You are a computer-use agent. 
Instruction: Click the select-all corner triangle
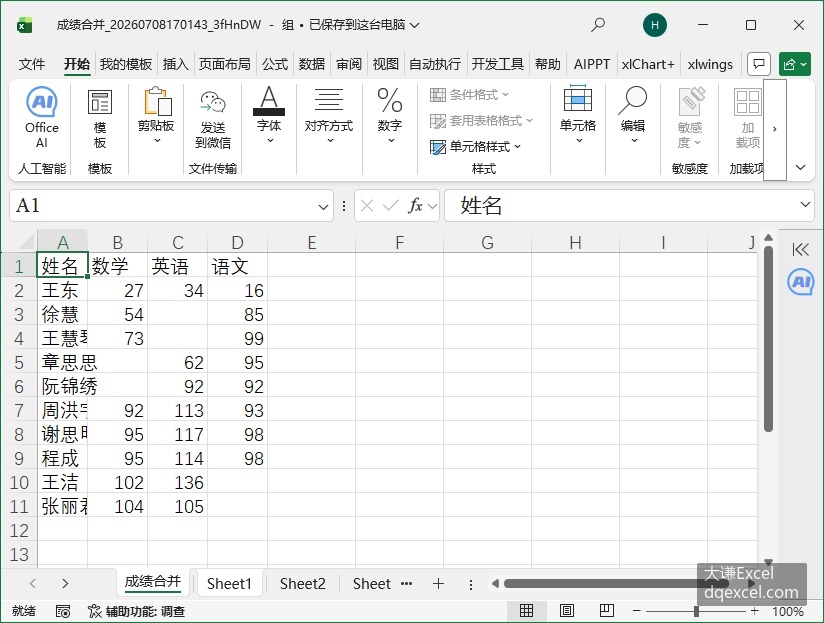[26, 241]
